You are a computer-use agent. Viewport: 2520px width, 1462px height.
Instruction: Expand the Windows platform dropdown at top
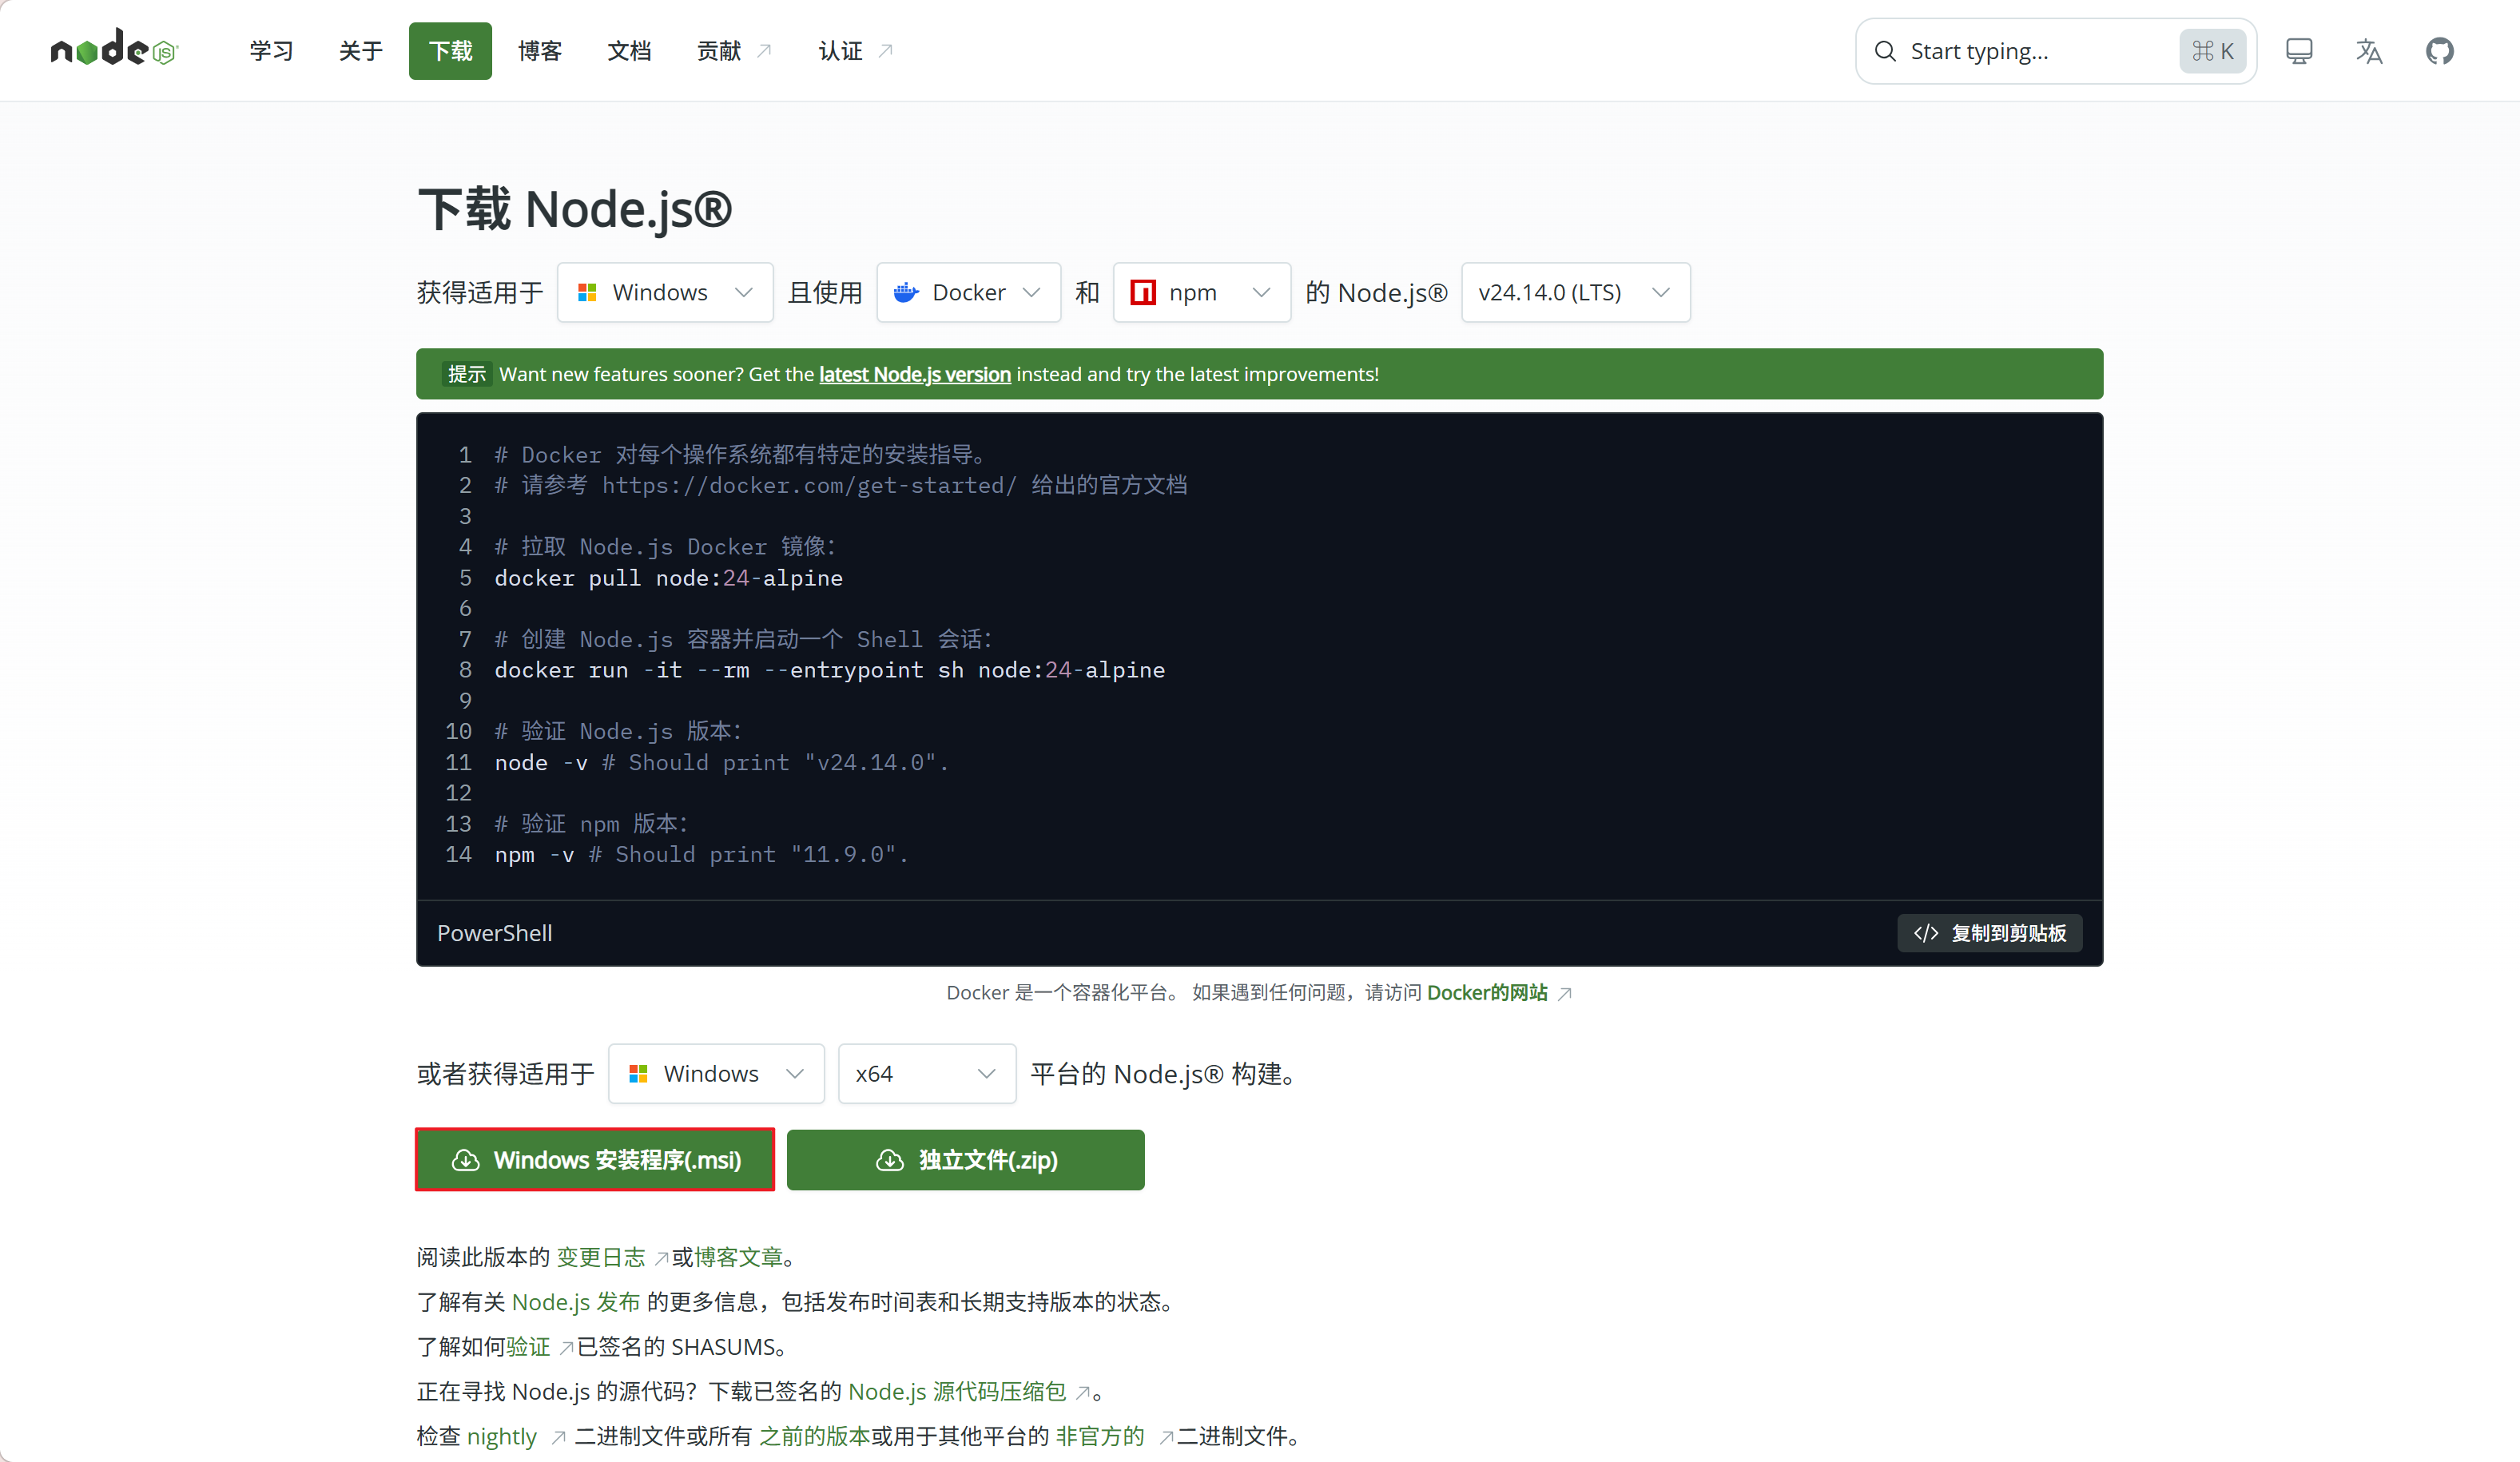(x=665, y=292)
